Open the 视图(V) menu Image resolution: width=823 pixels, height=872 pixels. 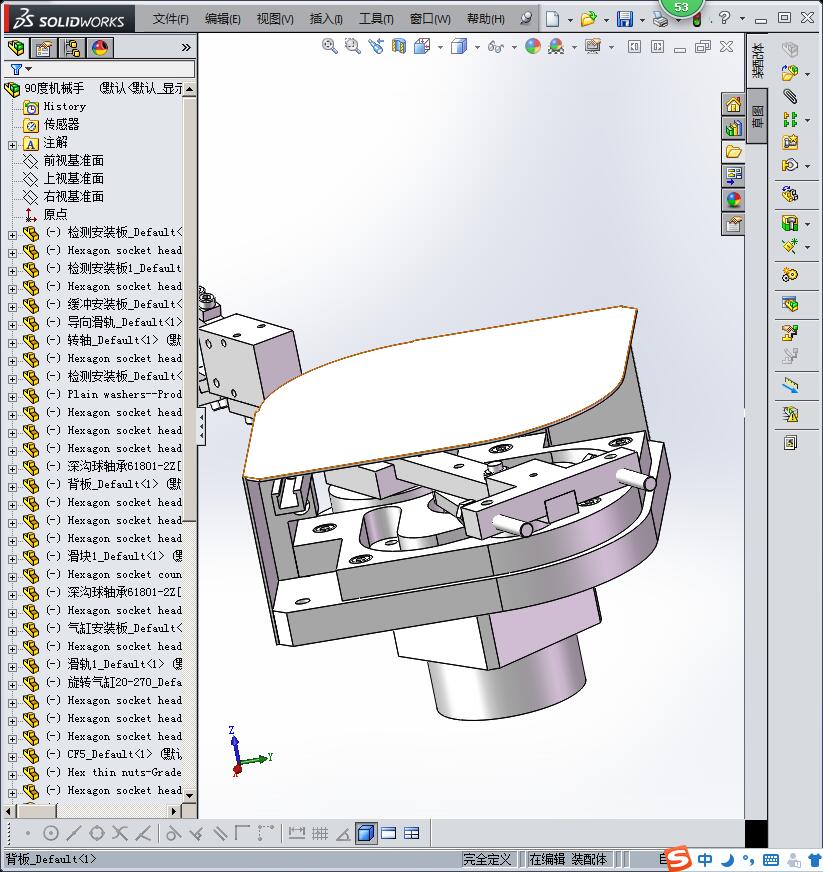point(275,19)
